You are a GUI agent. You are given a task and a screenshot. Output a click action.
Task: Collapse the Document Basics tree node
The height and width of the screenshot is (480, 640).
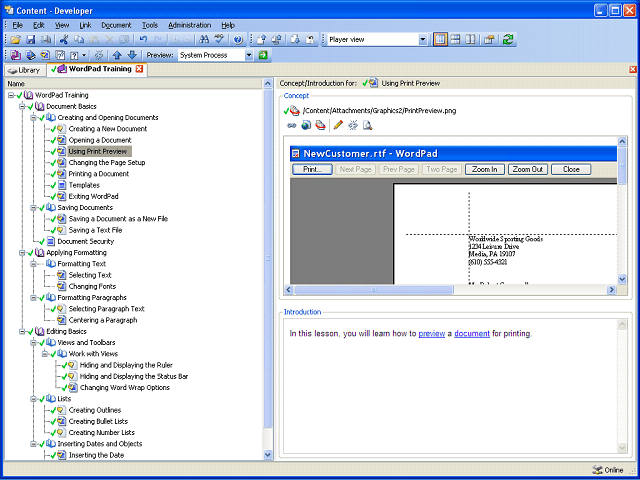22,107
